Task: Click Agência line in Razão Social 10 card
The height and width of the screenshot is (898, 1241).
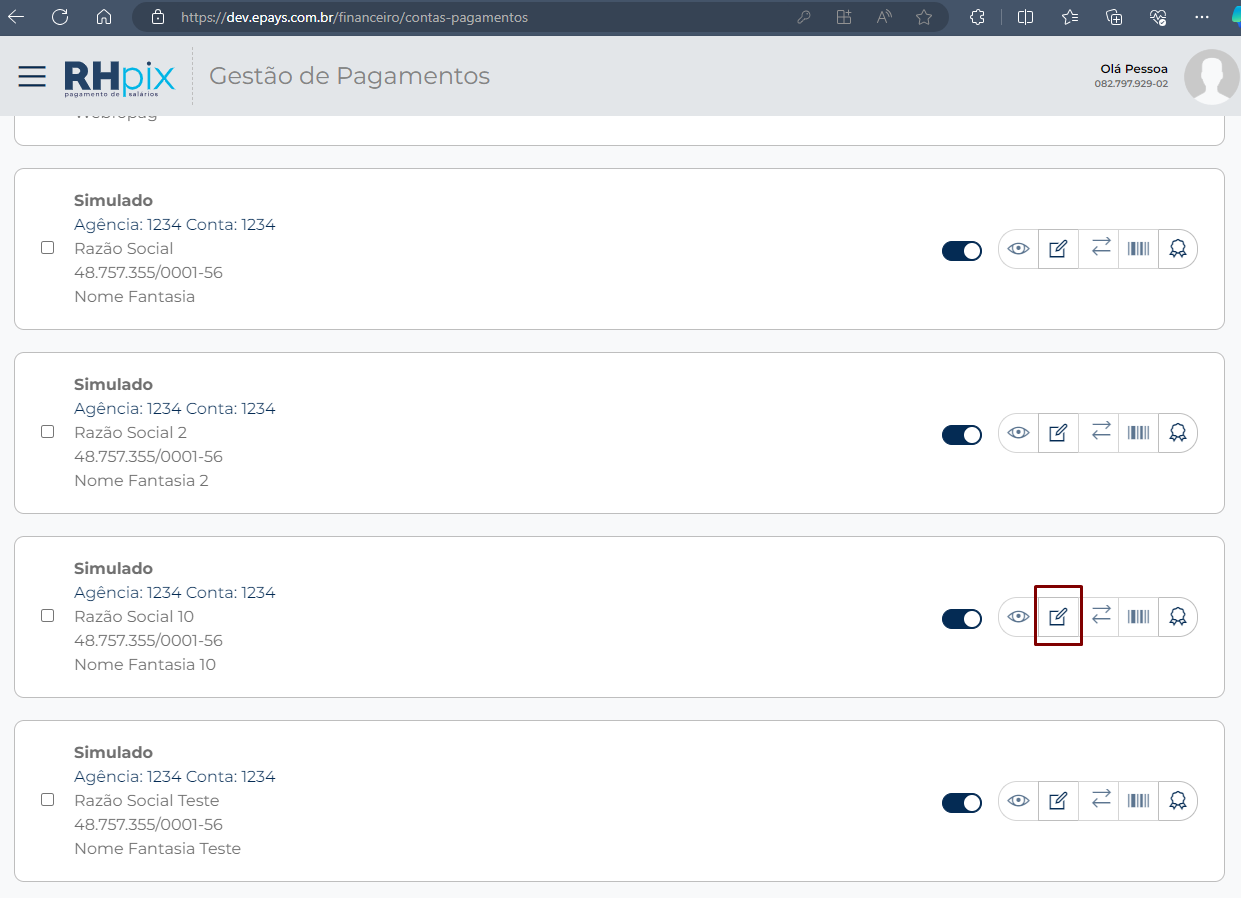Action: [x=174, y=592]
